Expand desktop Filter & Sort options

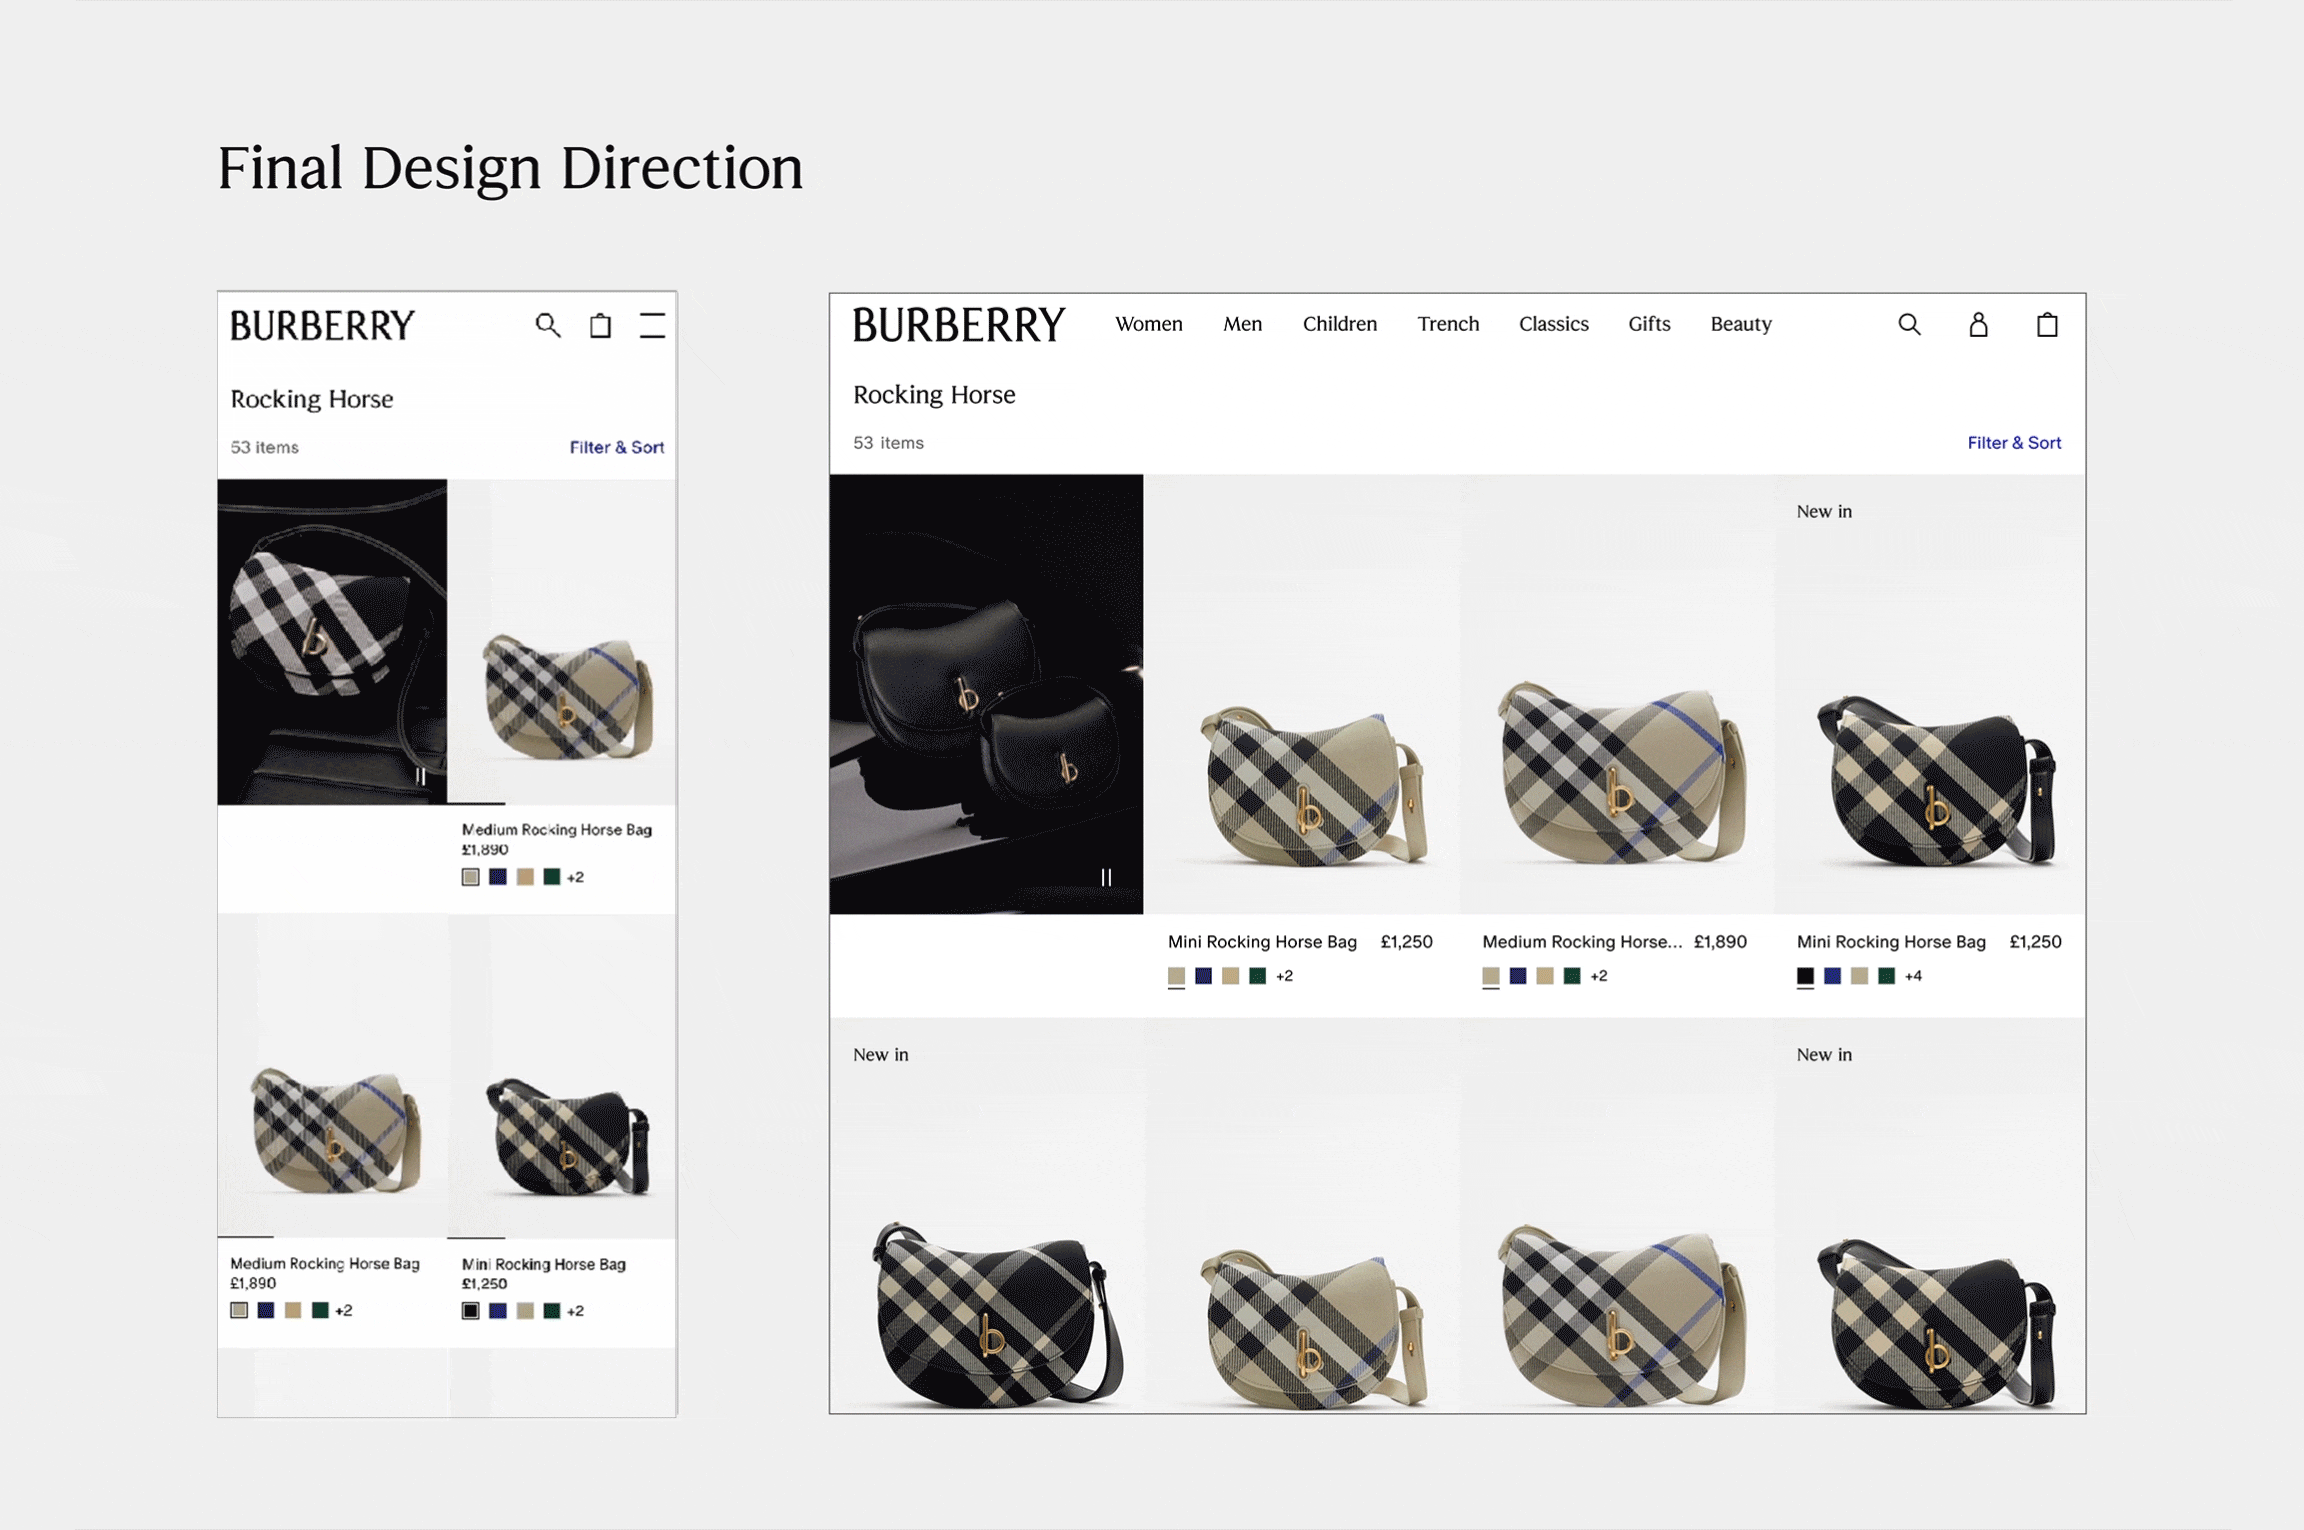[2013, 442]
